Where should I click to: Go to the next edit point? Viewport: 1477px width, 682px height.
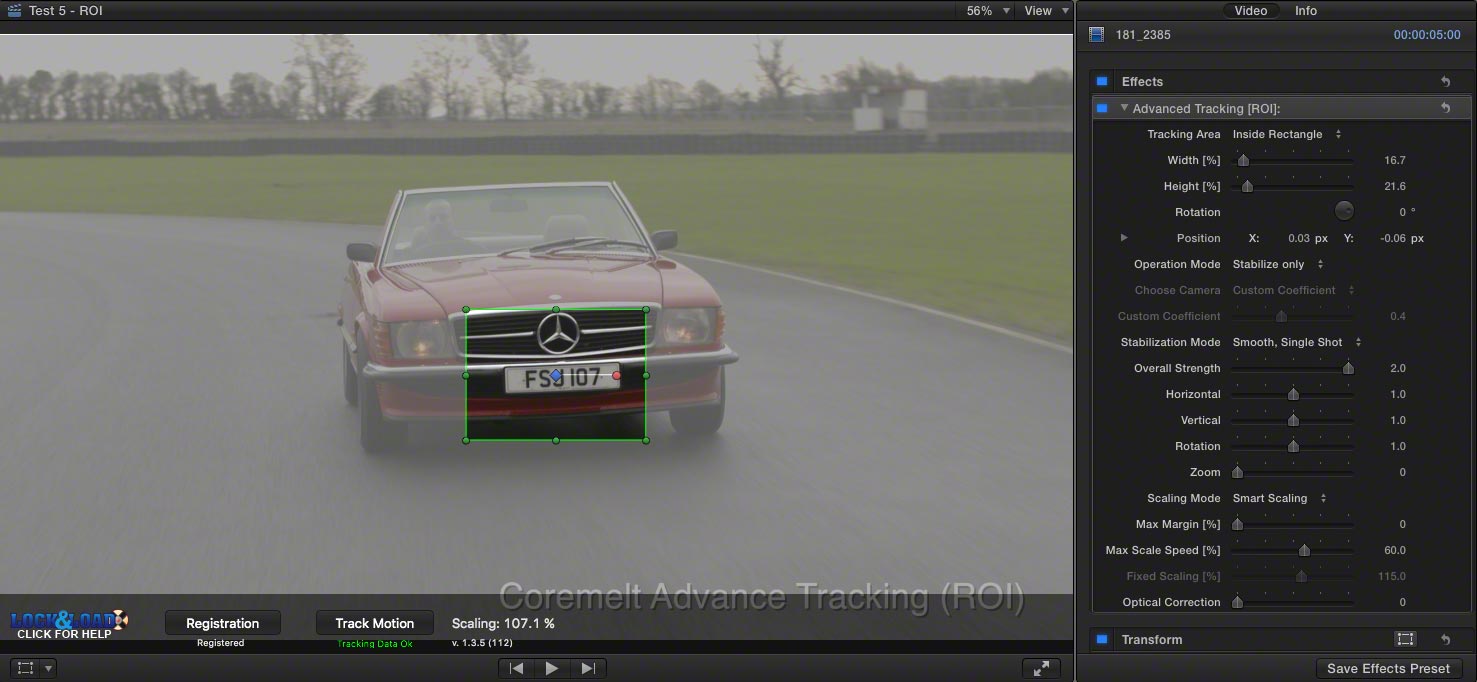tap(588, 669)
